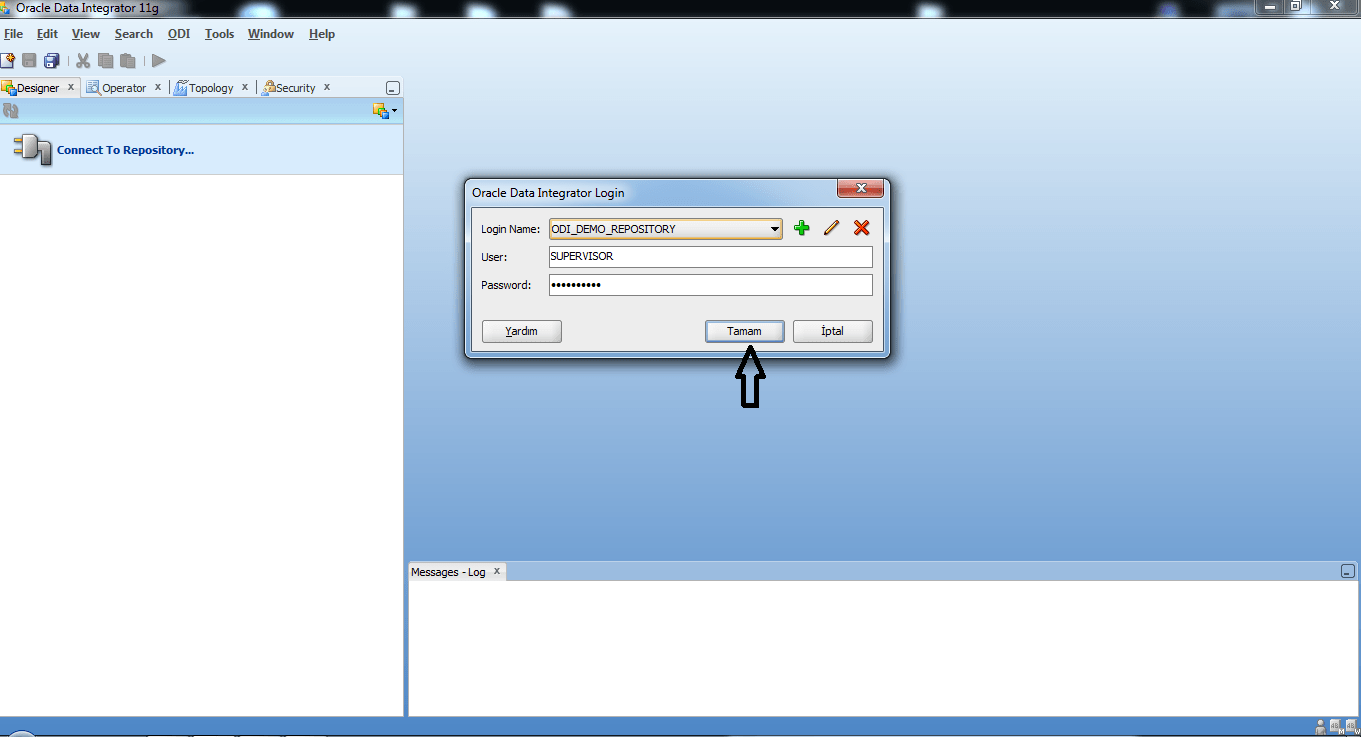Switch to the Topology tab

point(210,87)
